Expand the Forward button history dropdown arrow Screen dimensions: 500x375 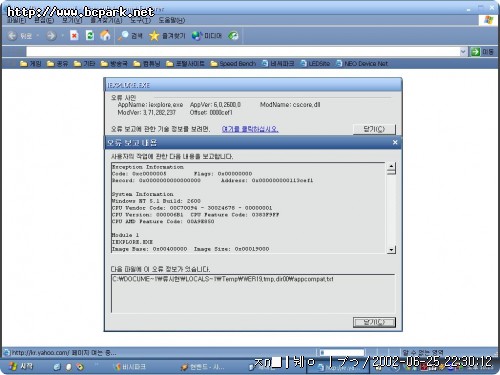(x=62, y=36)
